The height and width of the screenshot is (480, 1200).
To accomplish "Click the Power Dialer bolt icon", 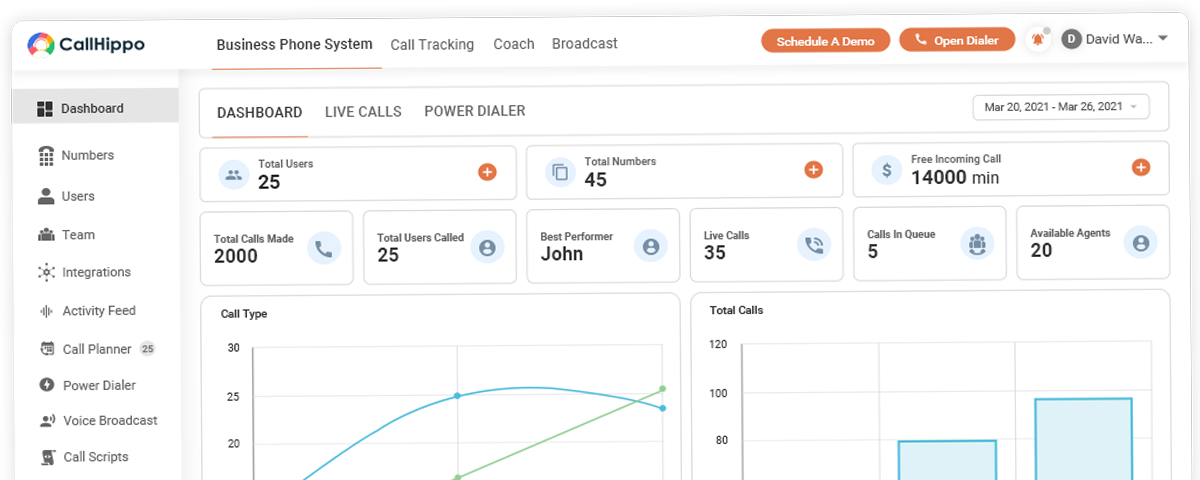I will coord(46,385).
